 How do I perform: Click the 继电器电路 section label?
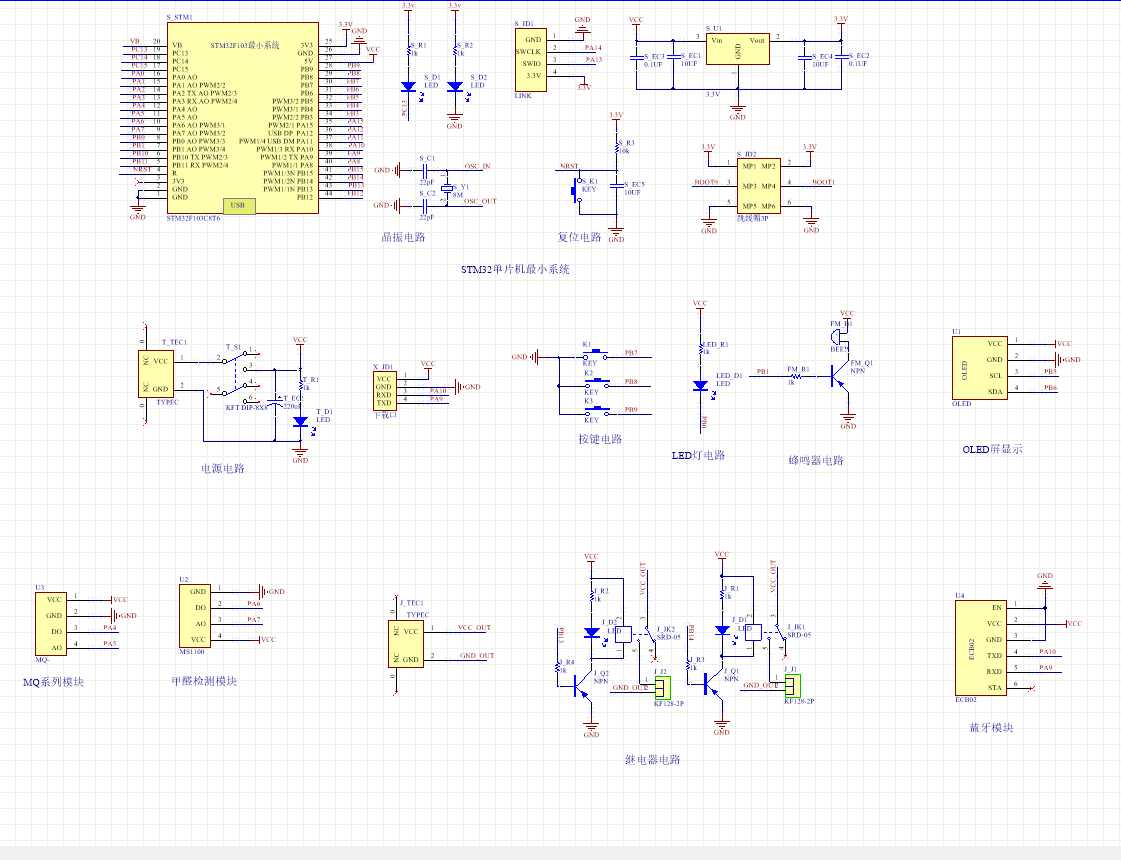click(652, 760)
